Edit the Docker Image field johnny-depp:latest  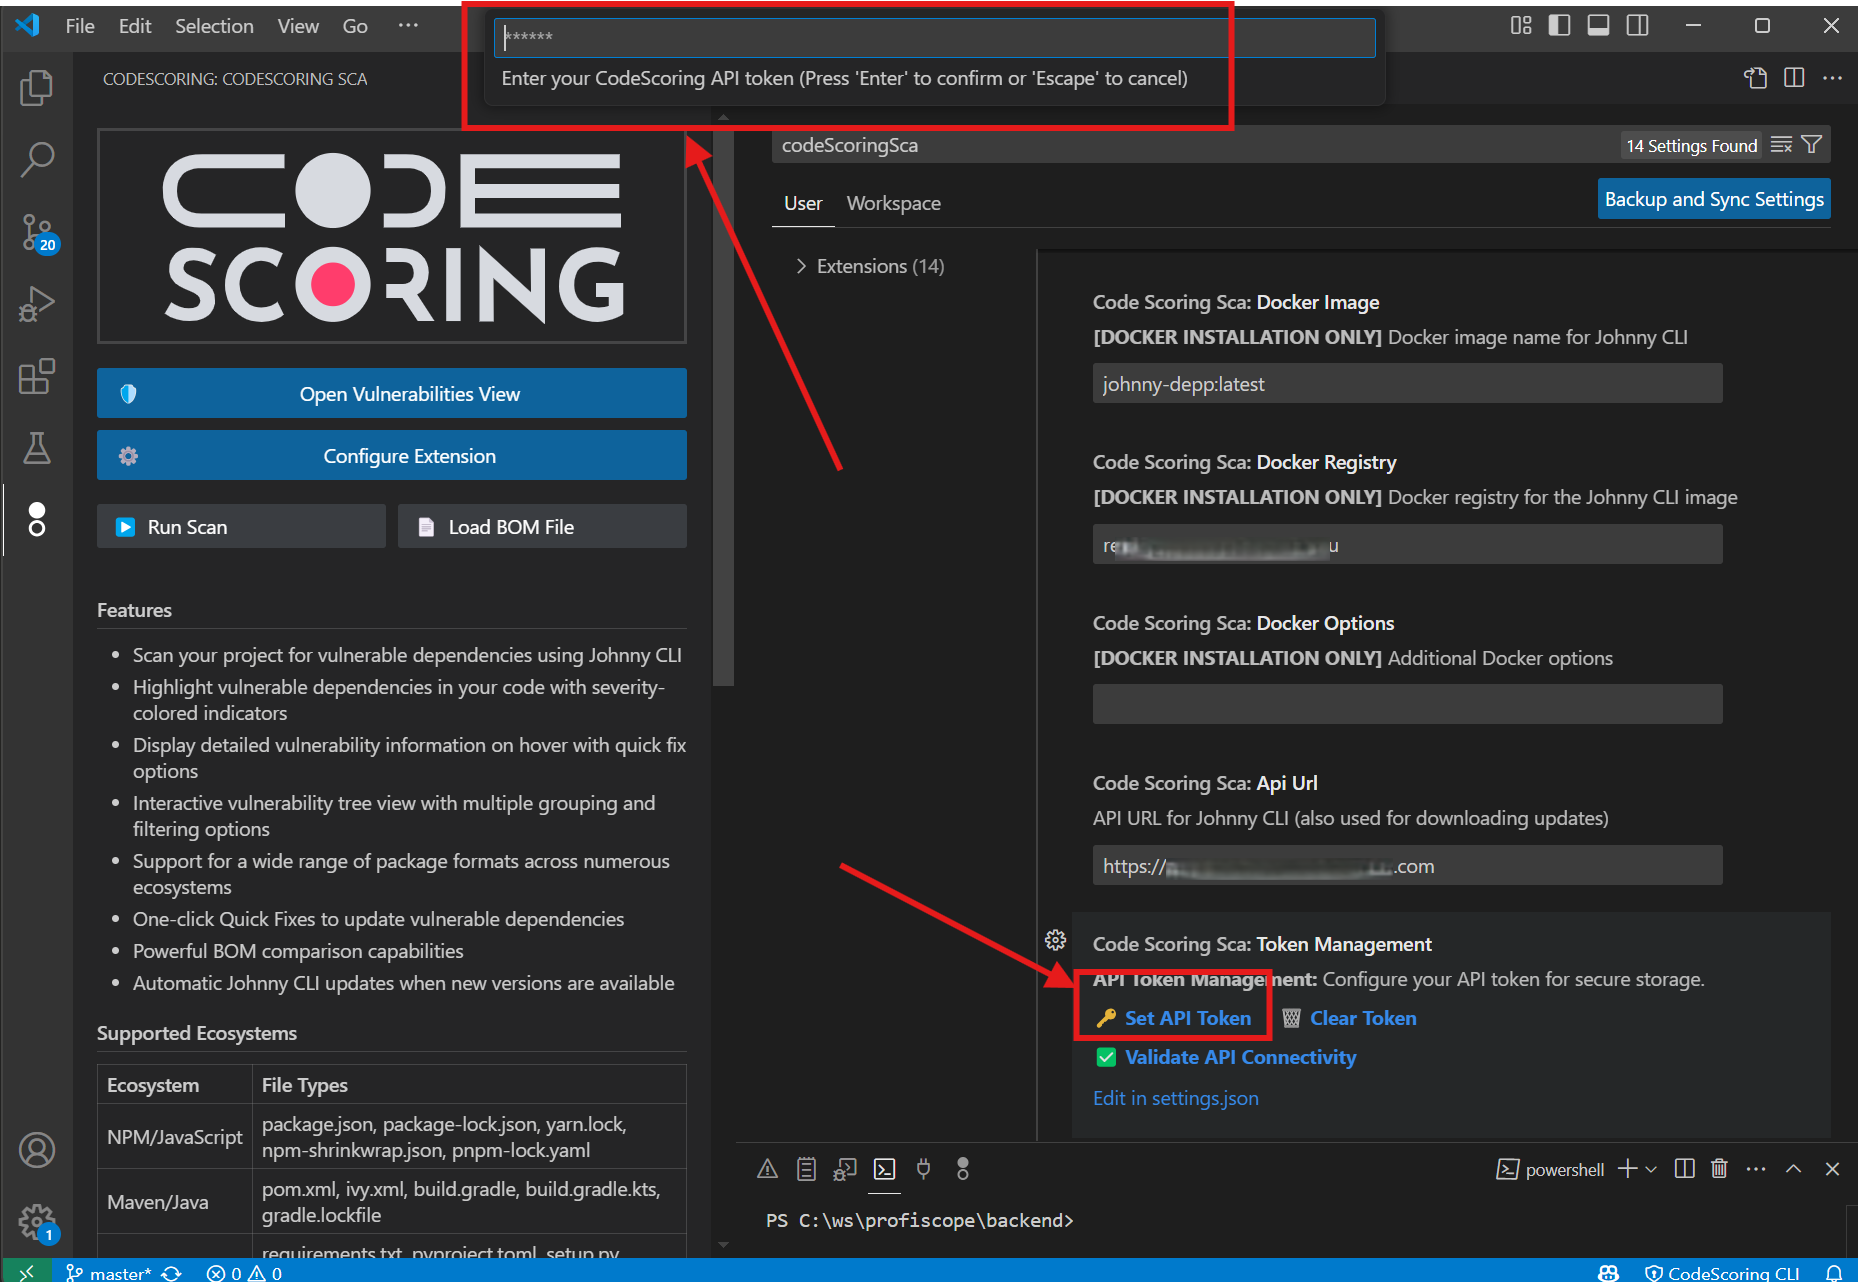1407,384
